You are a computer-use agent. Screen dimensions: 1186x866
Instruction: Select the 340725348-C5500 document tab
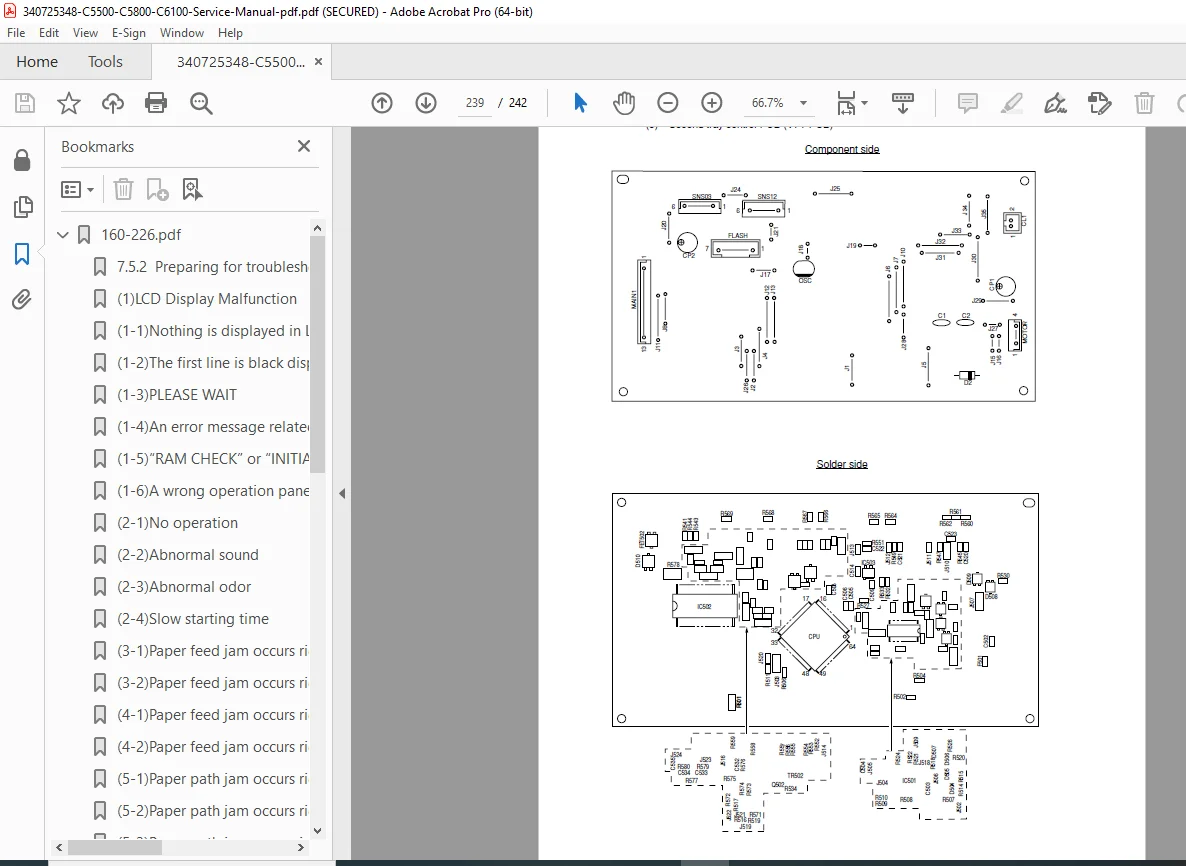tap(241, 62)
